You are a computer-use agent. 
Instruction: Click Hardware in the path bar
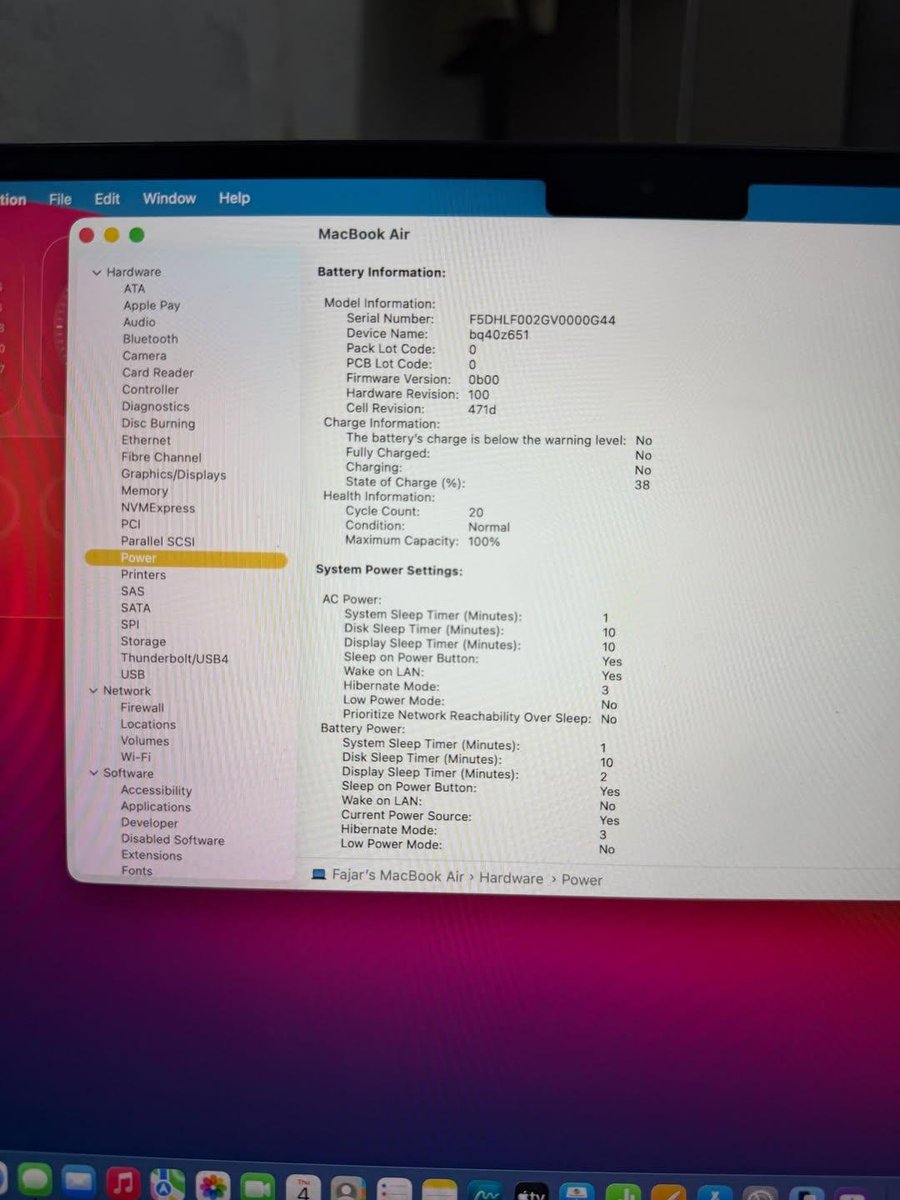511,878
